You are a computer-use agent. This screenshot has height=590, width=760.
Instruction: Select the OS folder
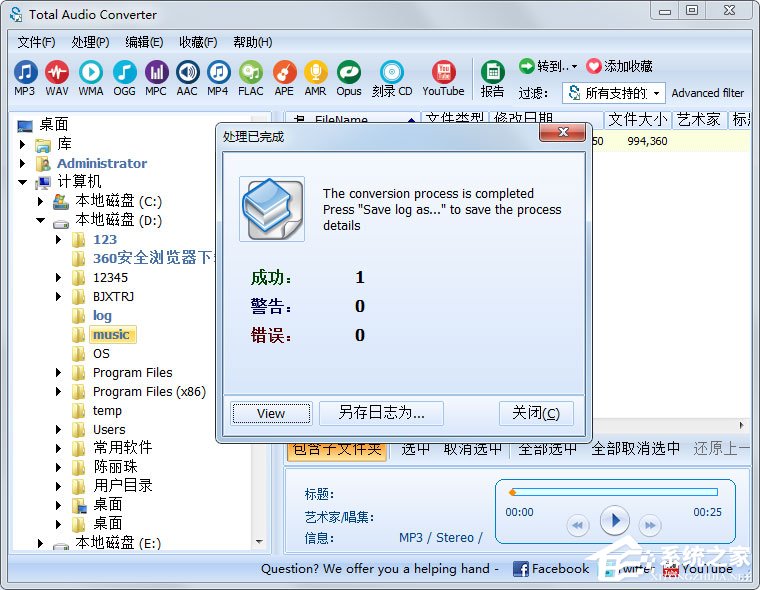(101, 354)
